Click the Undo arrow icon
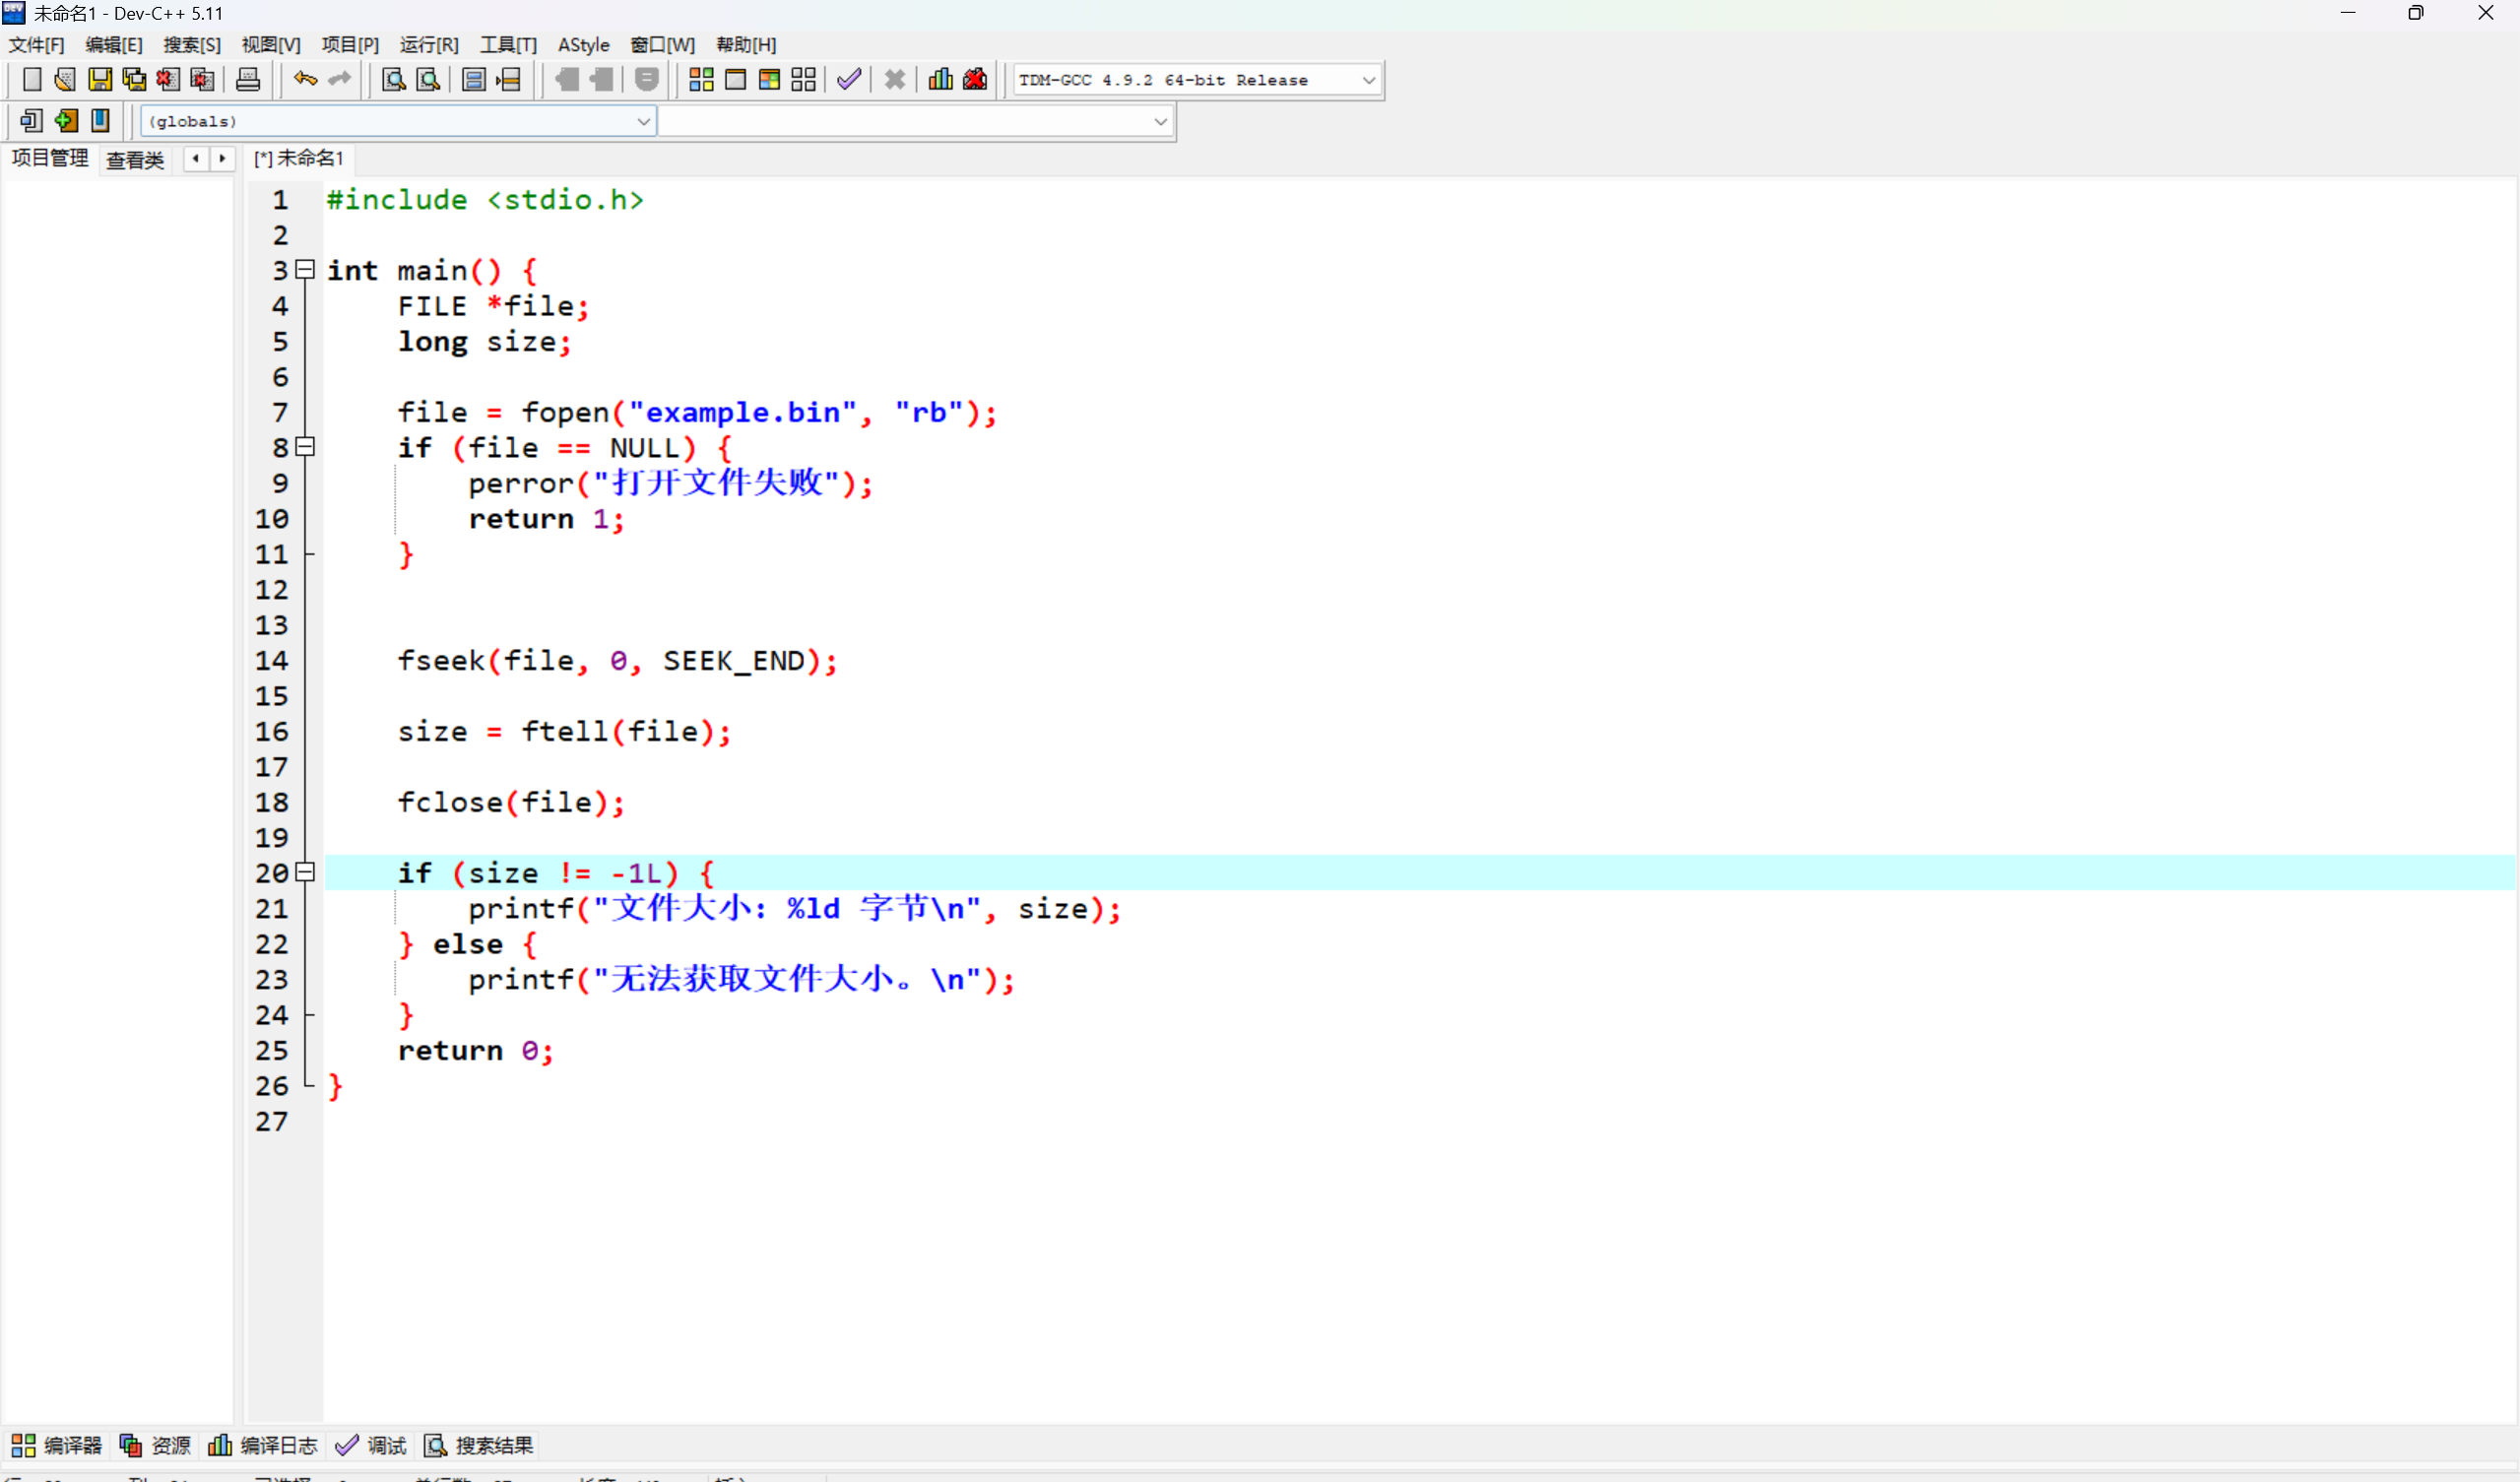Image resolution: width=2520 pixels, height=1482 pixels. pos(305,80)
